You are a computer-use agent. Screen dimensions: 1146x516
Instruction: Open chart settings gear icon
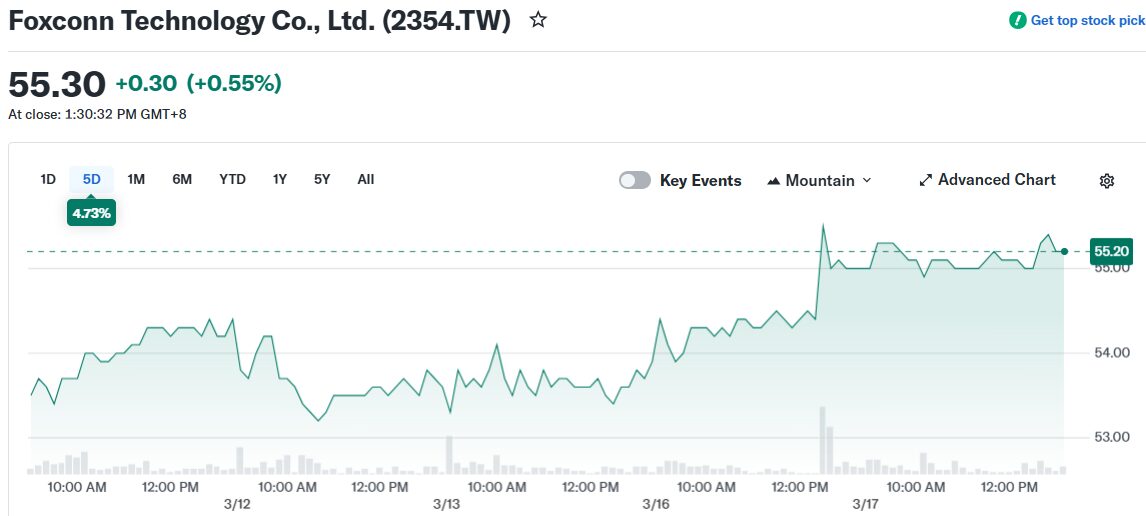coord(1107,181)
